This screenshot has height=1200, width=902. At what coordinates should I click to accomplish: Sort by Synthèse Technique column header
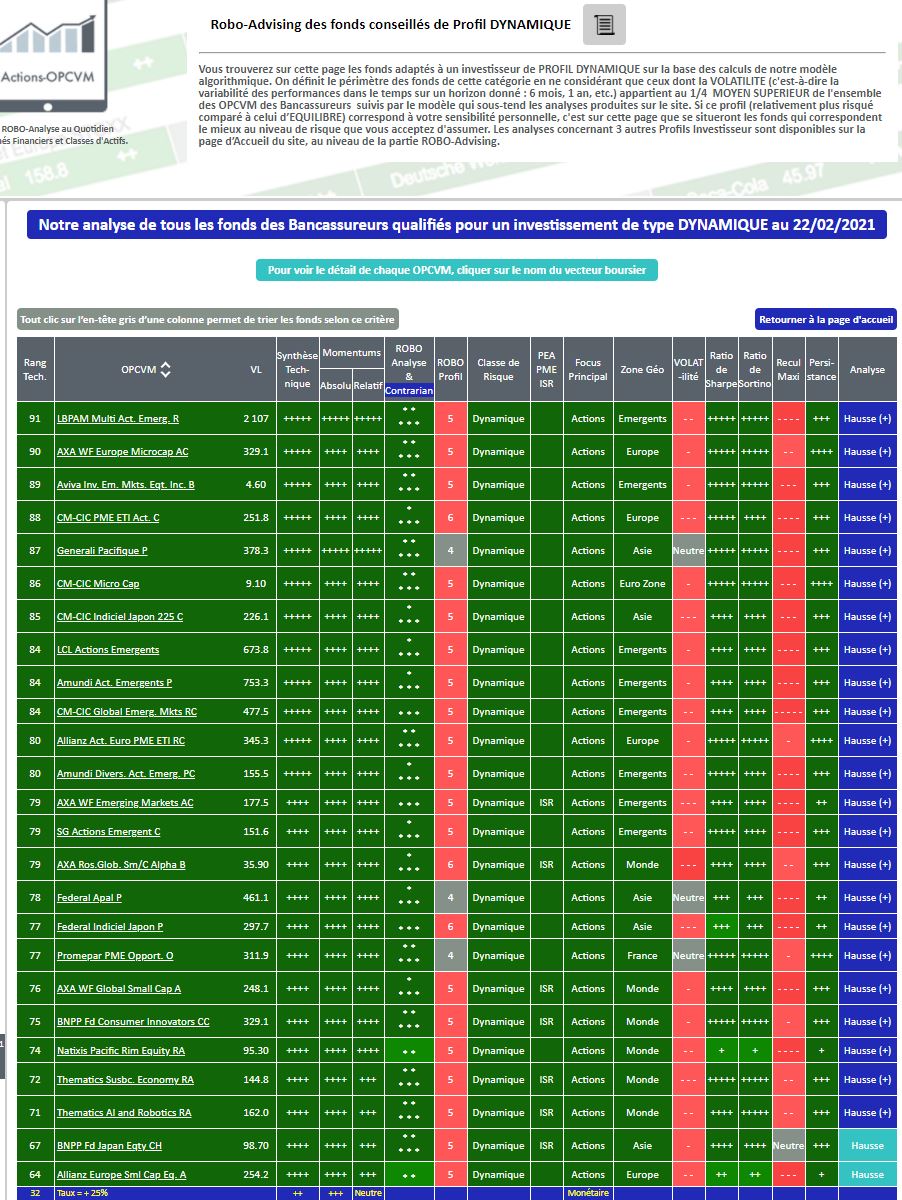[297, 369]
